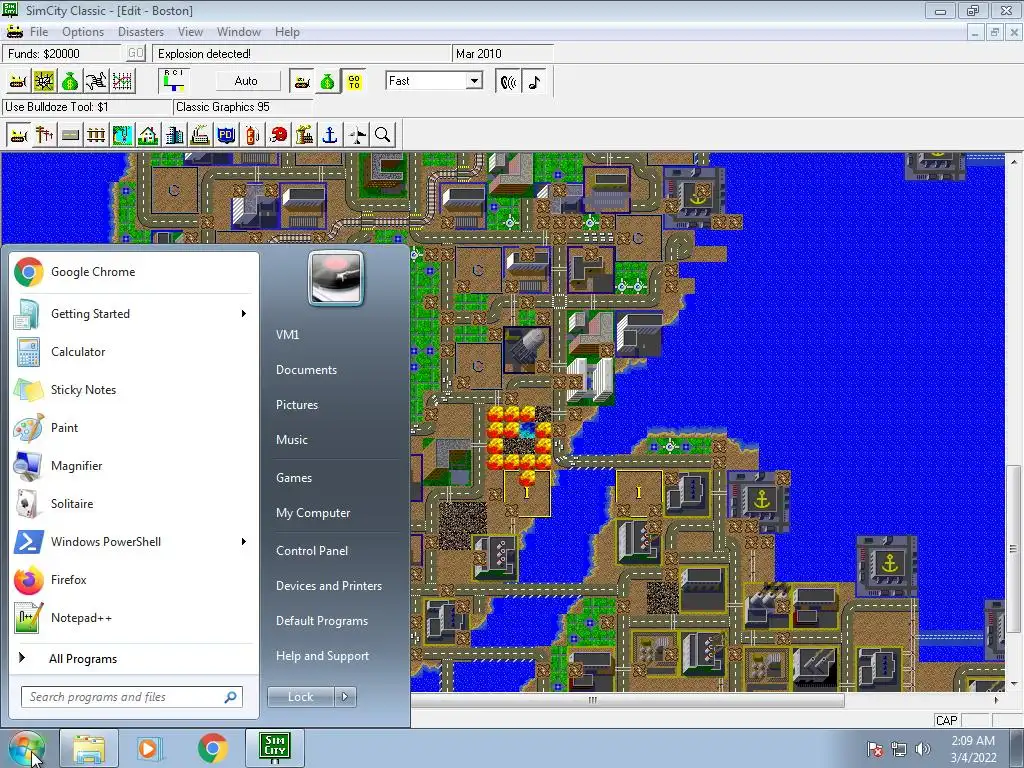Toggle the Auto-Goto yellow button
1024x768 pixels.
point(354,82)
